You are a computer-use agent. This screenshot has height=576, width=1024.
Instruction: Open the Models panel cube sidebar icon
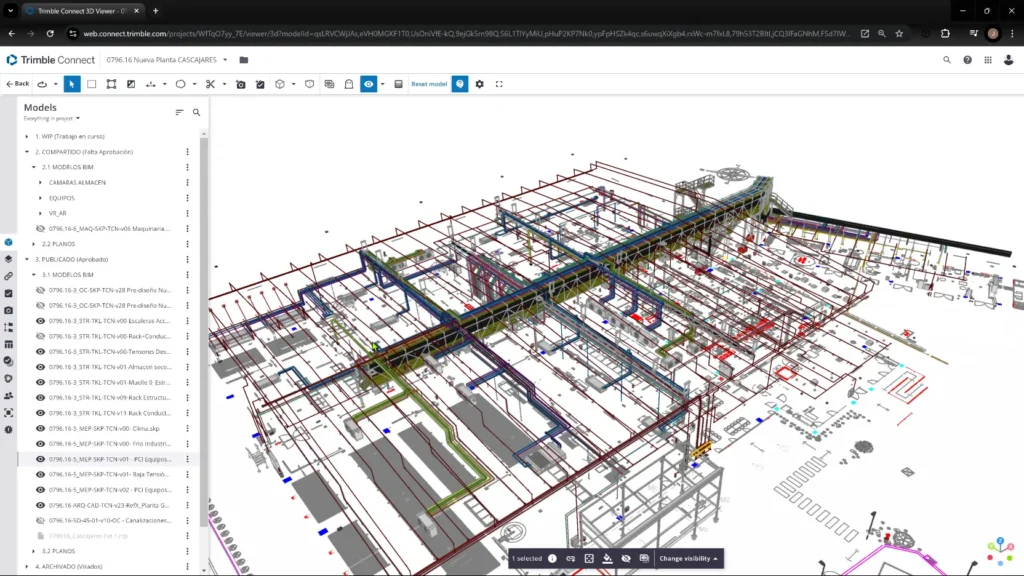[x=8, y=242]
